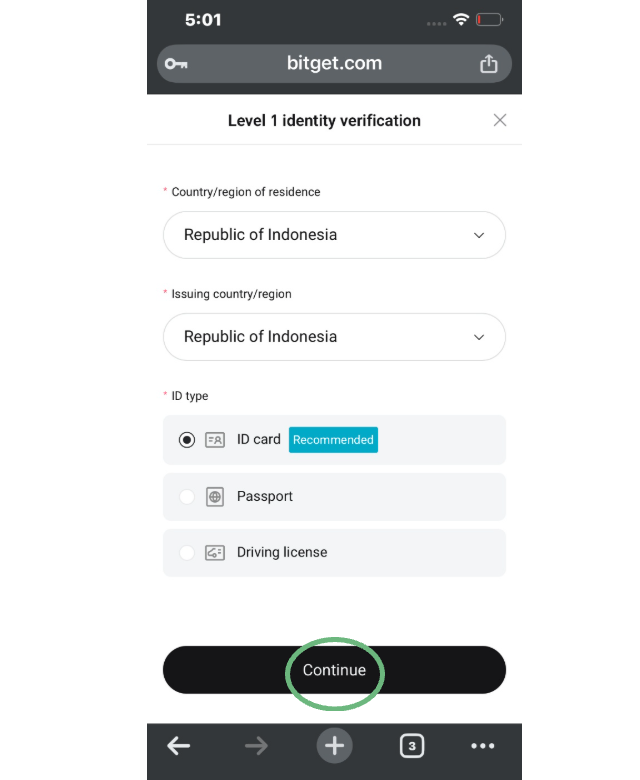Viewport: 640px width, 780px height.
Task: Tap the bitget.com address text
Action: click(334, 63)
